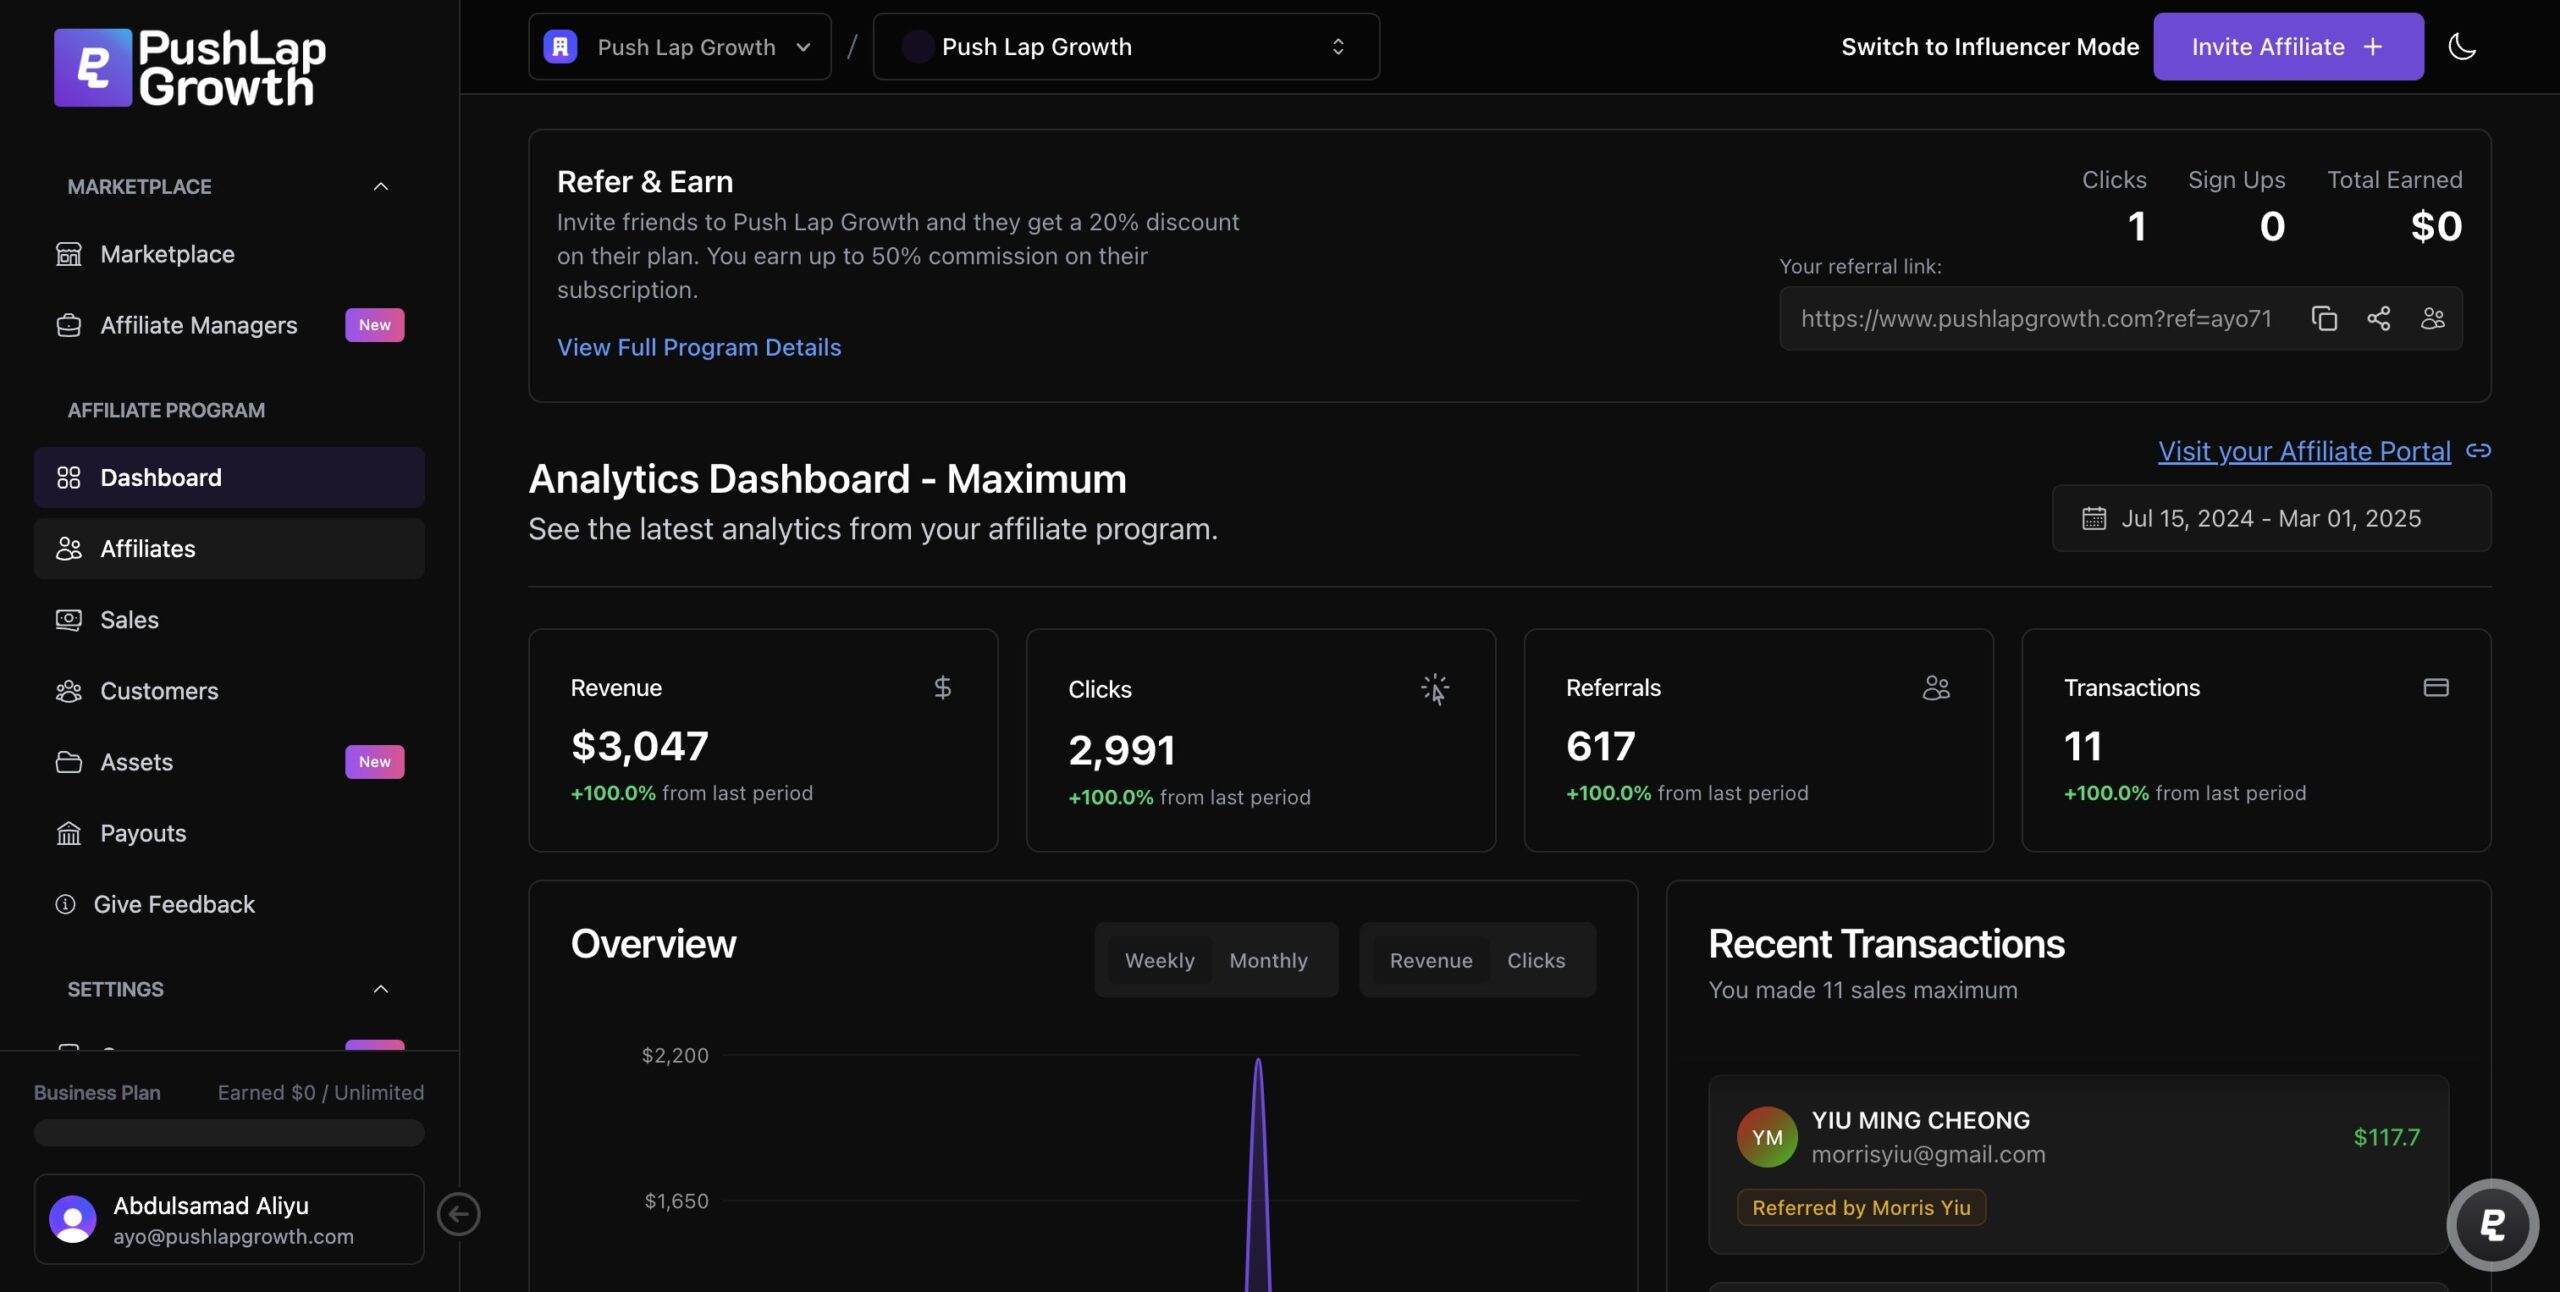Open the Payouts page in sidebar
Image resolution: width=2560 pixels, height=1292 pixels.
(x=143, y=833)
